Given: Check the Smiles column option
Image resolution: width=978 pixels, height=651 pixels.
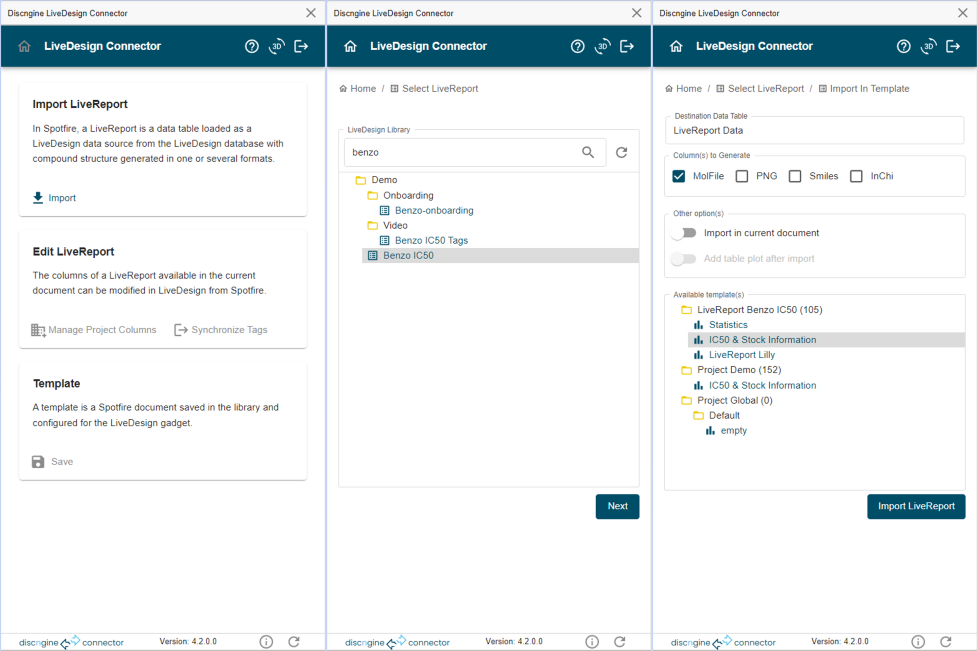Looking at the screenshot, I should coord(795,176).
